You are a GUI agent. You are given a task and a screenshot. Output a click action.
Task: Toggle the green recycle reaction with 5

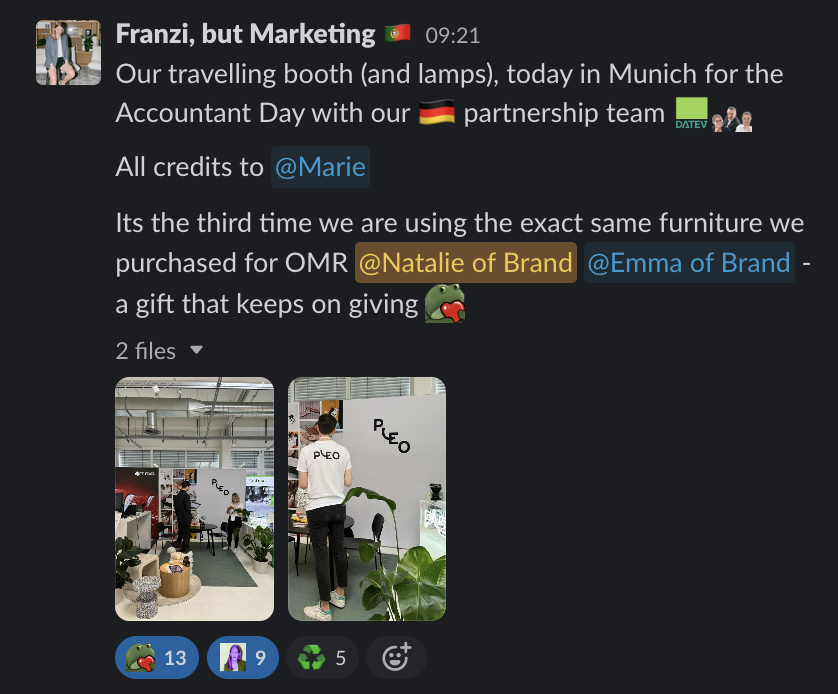click(322, 657)
